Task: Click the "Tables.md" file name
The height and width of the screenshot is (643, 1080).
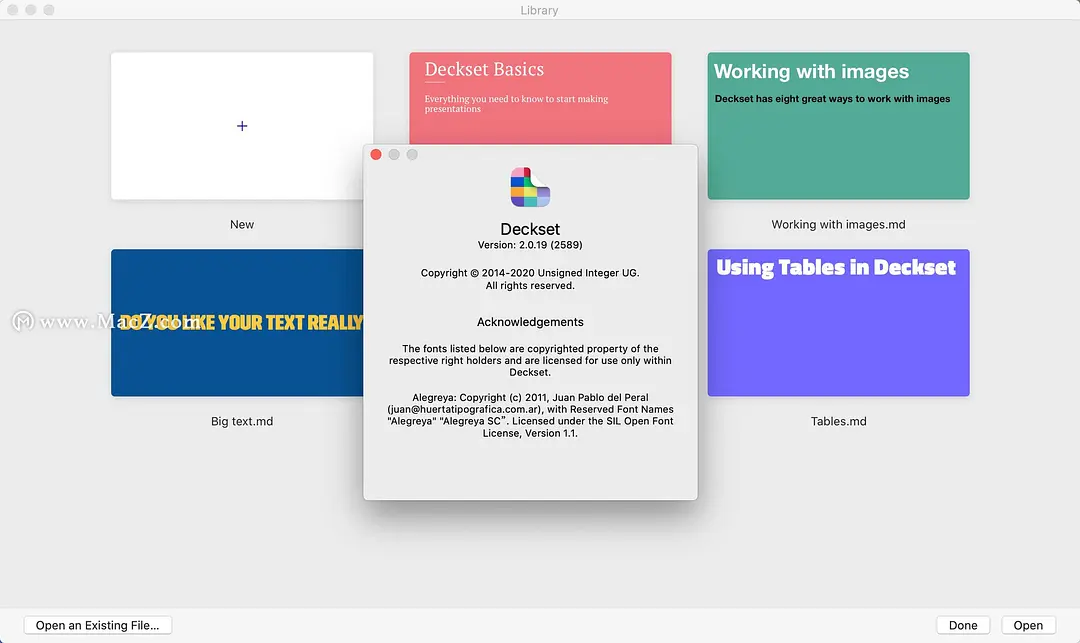Action: click(838, 421)
